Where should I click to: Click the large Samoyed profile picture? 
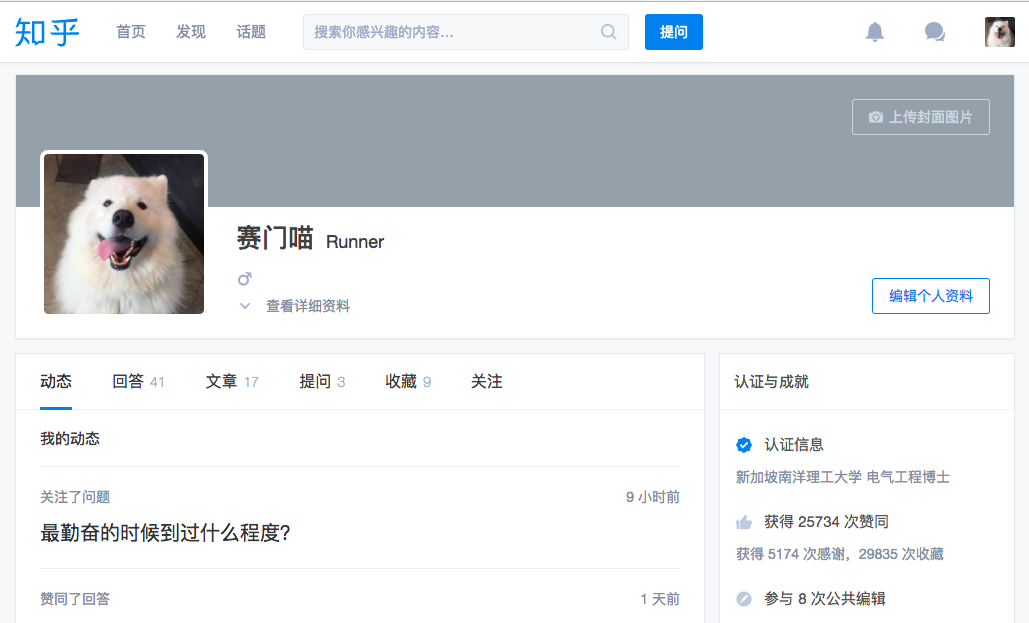[x=124, y=234]
